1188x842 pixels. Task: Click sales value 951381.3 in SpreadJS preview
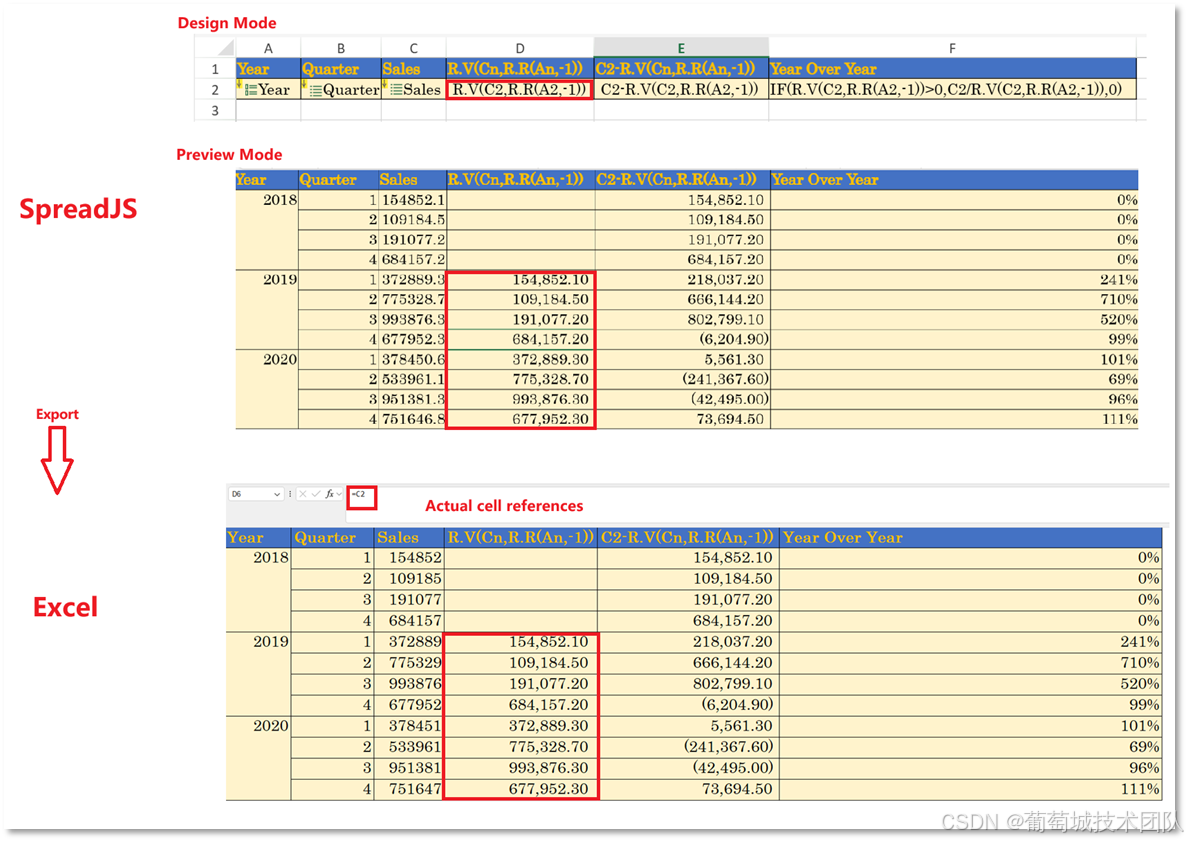pos(413,399)
